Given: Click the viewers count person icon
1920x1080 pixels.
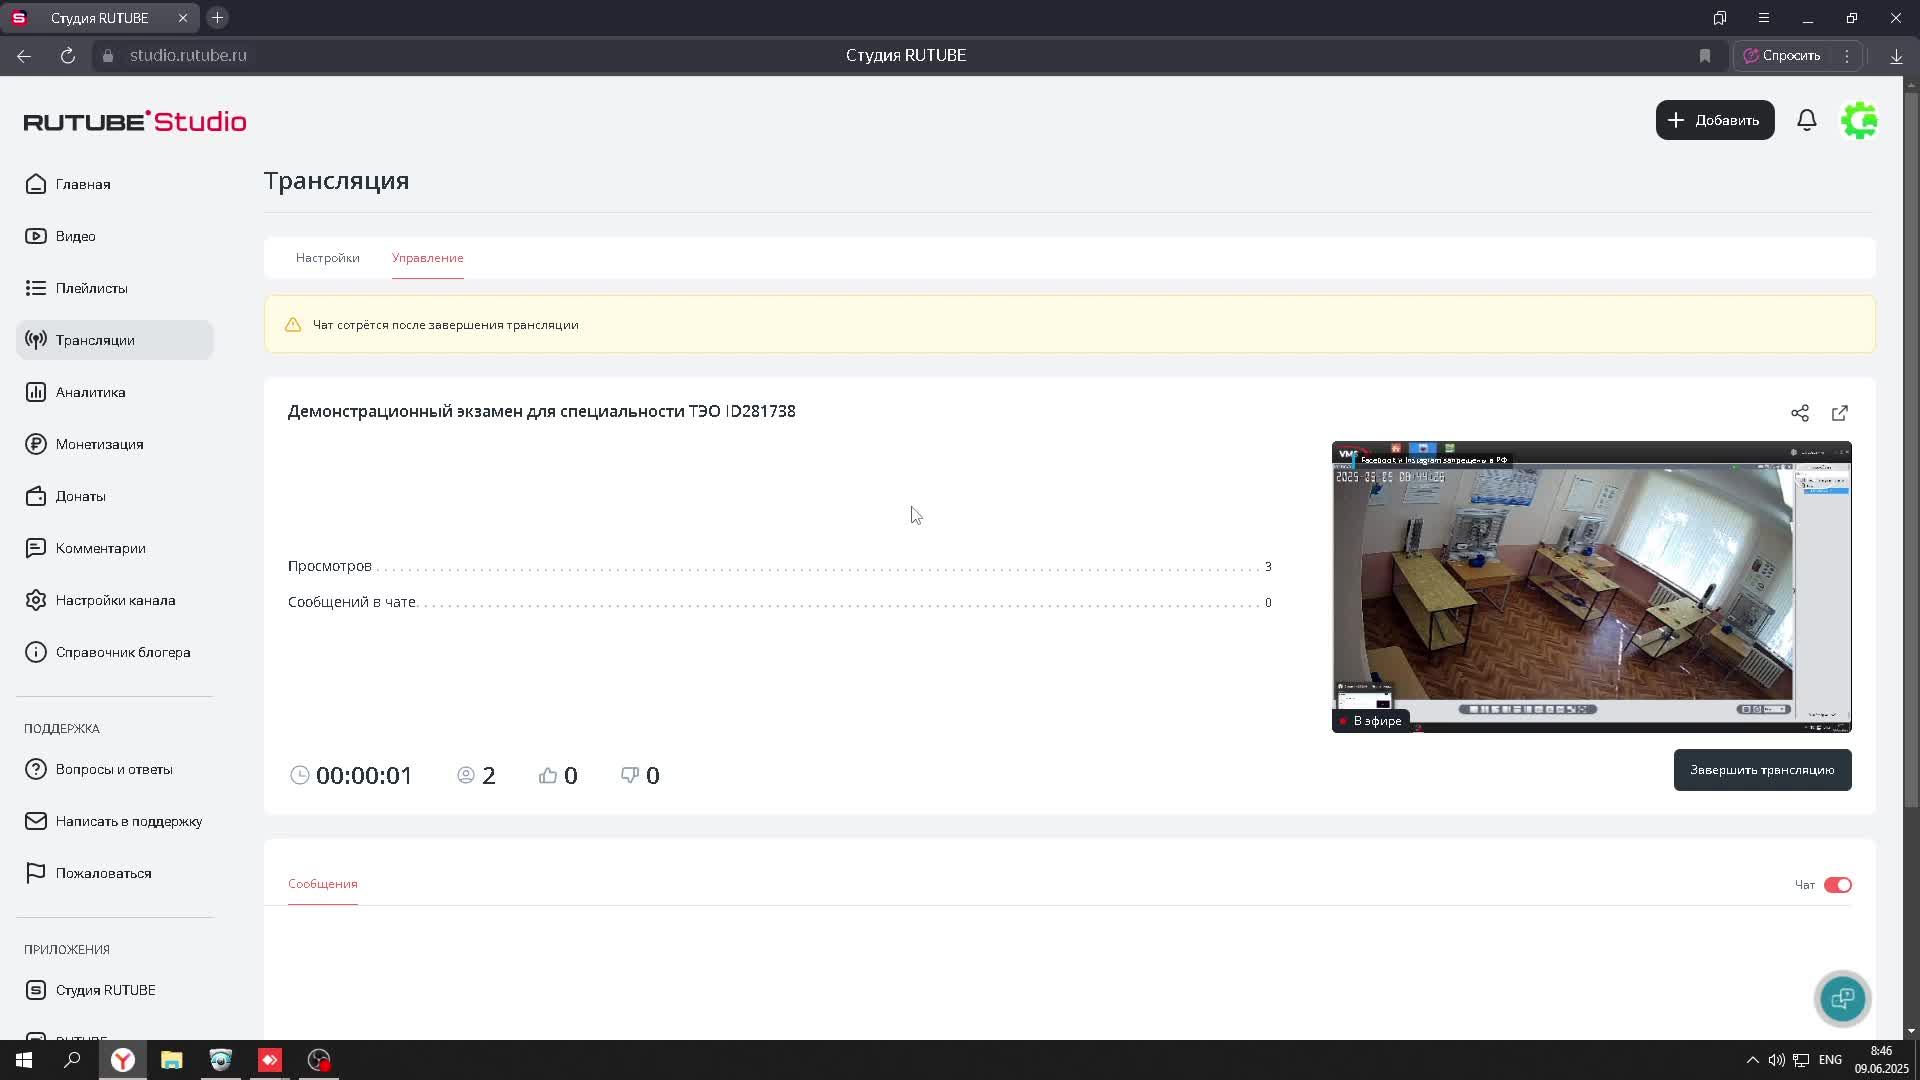Looking at the screenshot, I should 466,775.
